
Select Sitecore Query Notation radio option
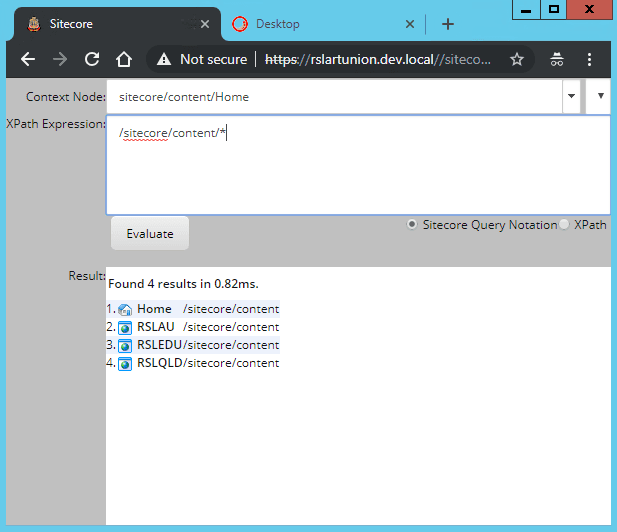412,224
